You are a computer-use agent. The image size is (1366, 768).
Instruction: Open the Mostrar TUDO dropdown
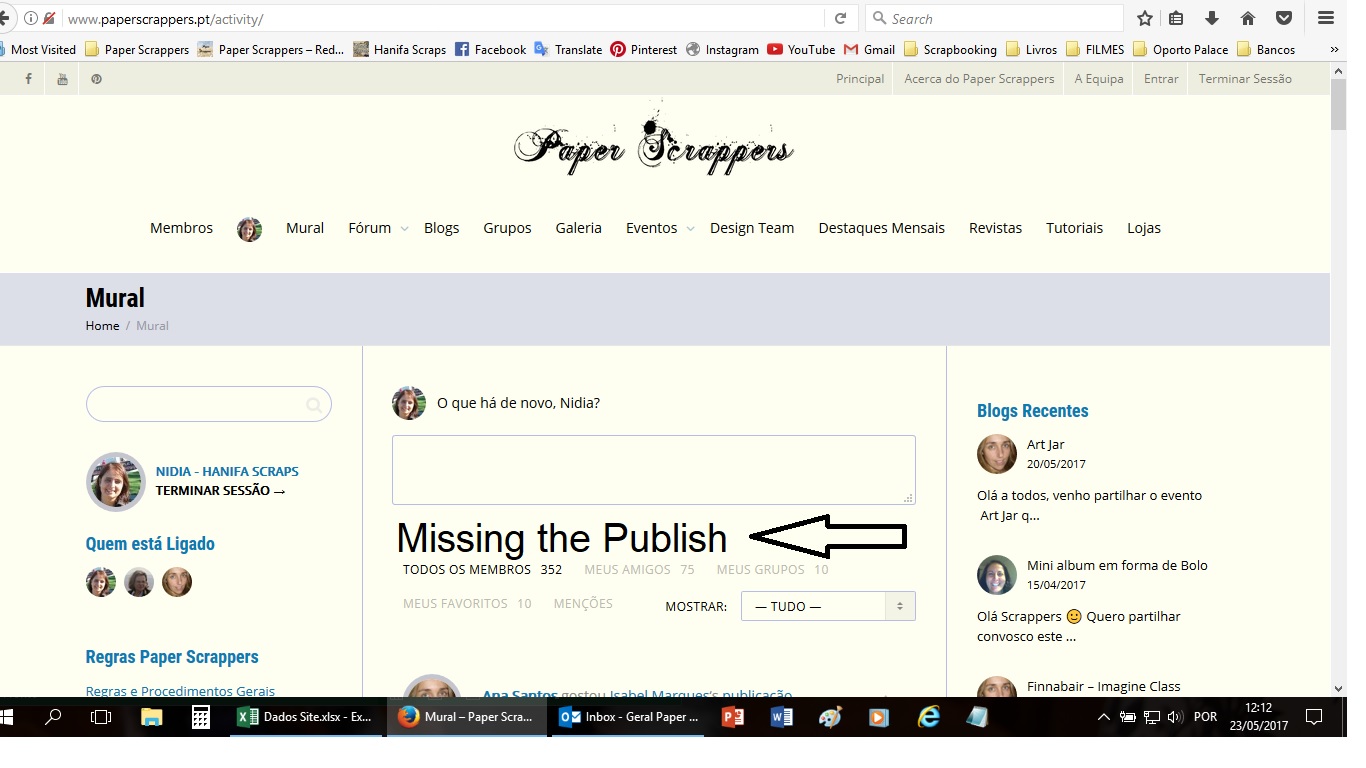[x=828, y=606]
